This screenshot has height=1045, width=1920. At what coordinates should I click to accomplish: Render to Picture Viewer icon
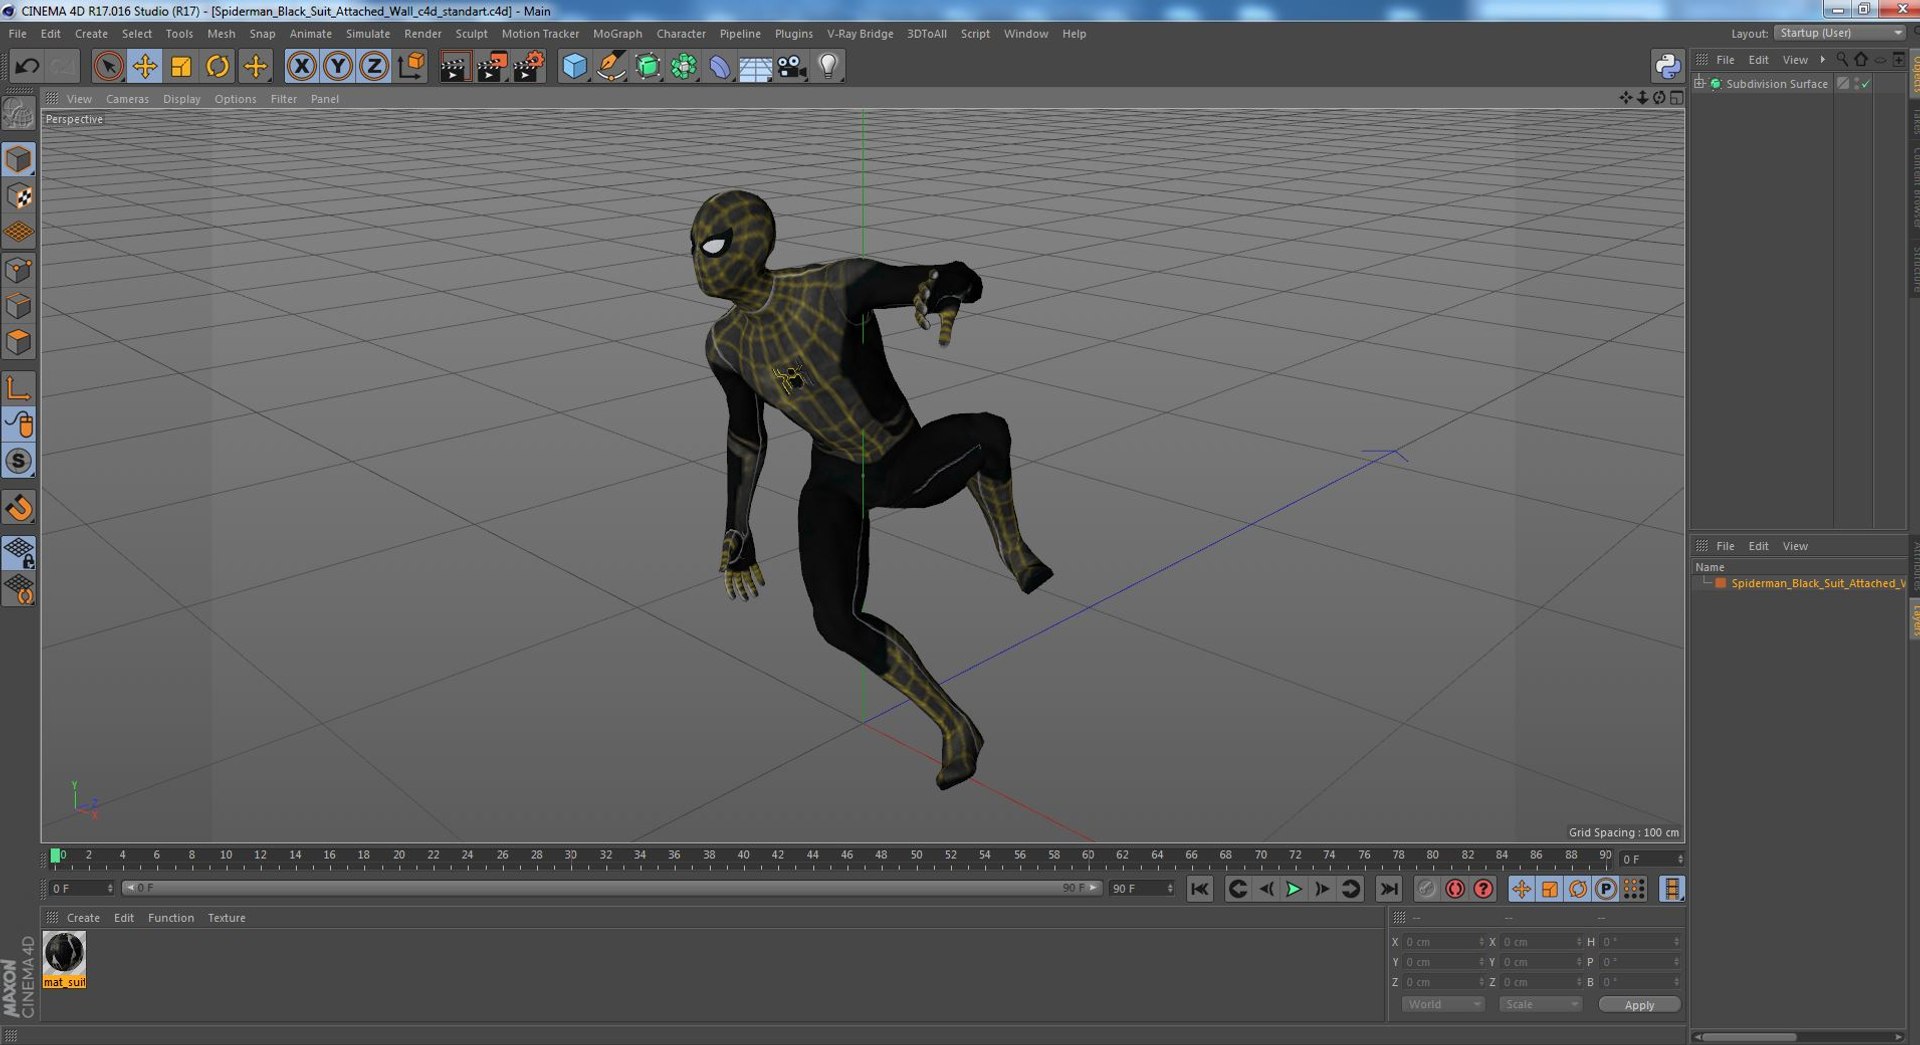491,67
